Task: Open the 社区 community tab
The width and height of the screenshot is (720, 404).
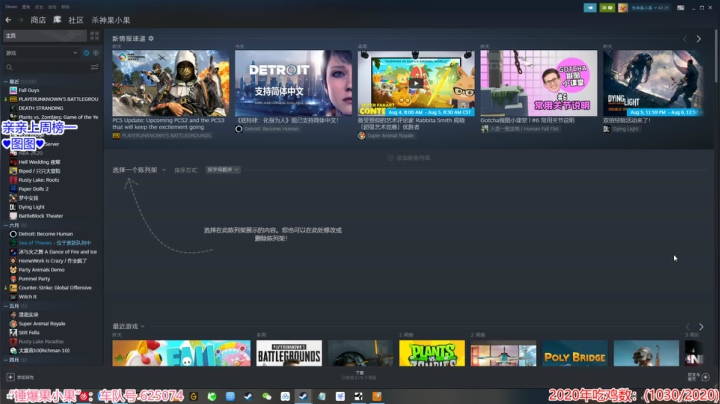Action: click(x=76, y=20)
